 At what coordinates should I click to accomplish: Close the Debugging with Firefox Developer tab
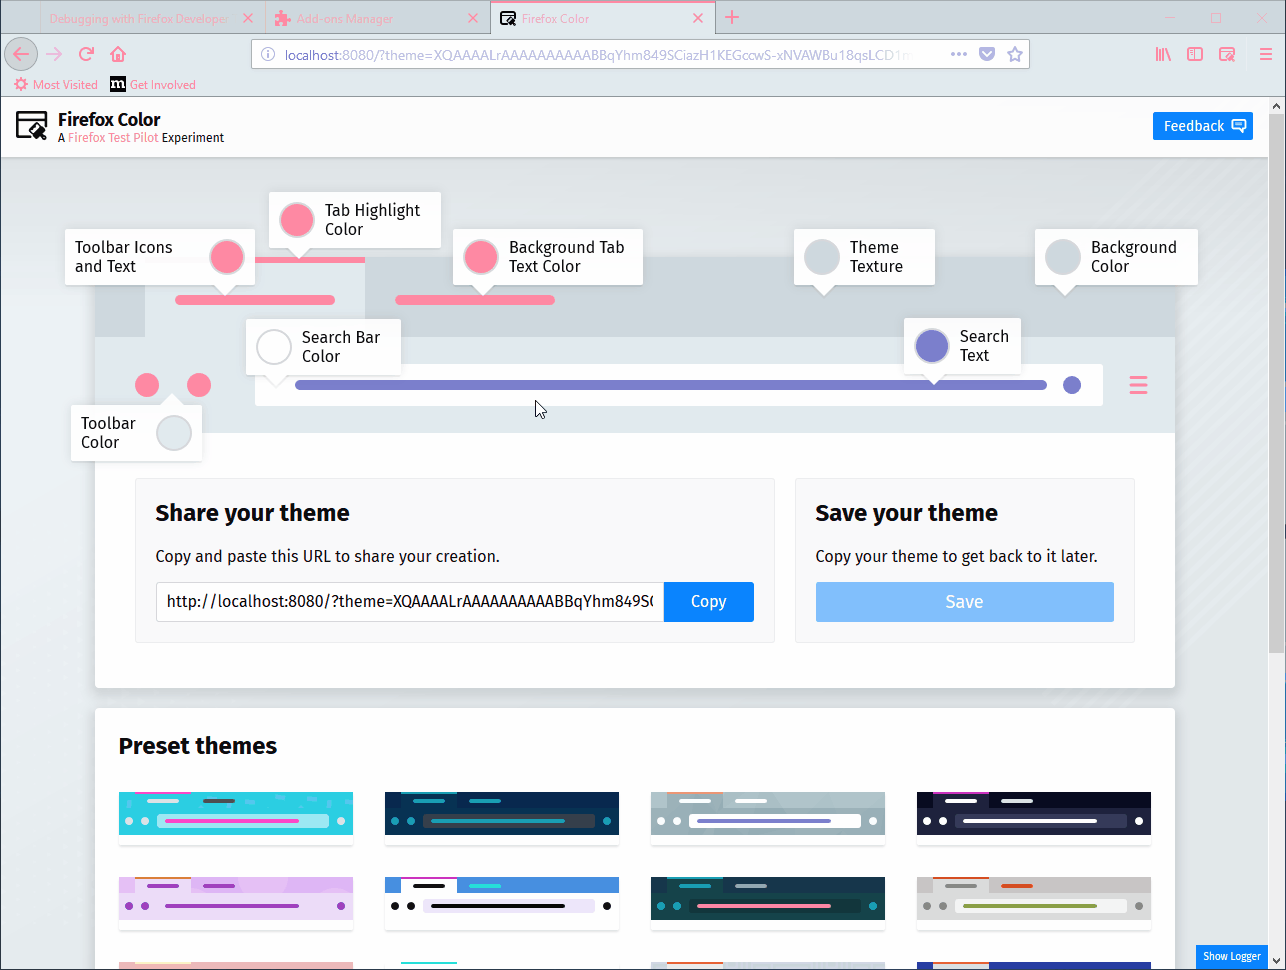pos(248,18)
